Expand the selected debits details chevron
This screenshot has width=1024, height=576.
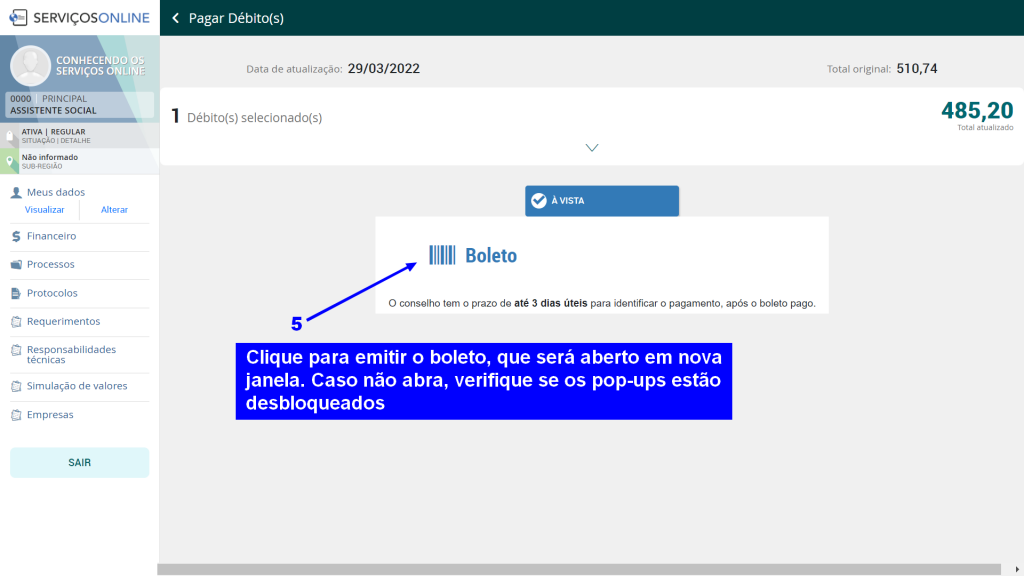591,148
